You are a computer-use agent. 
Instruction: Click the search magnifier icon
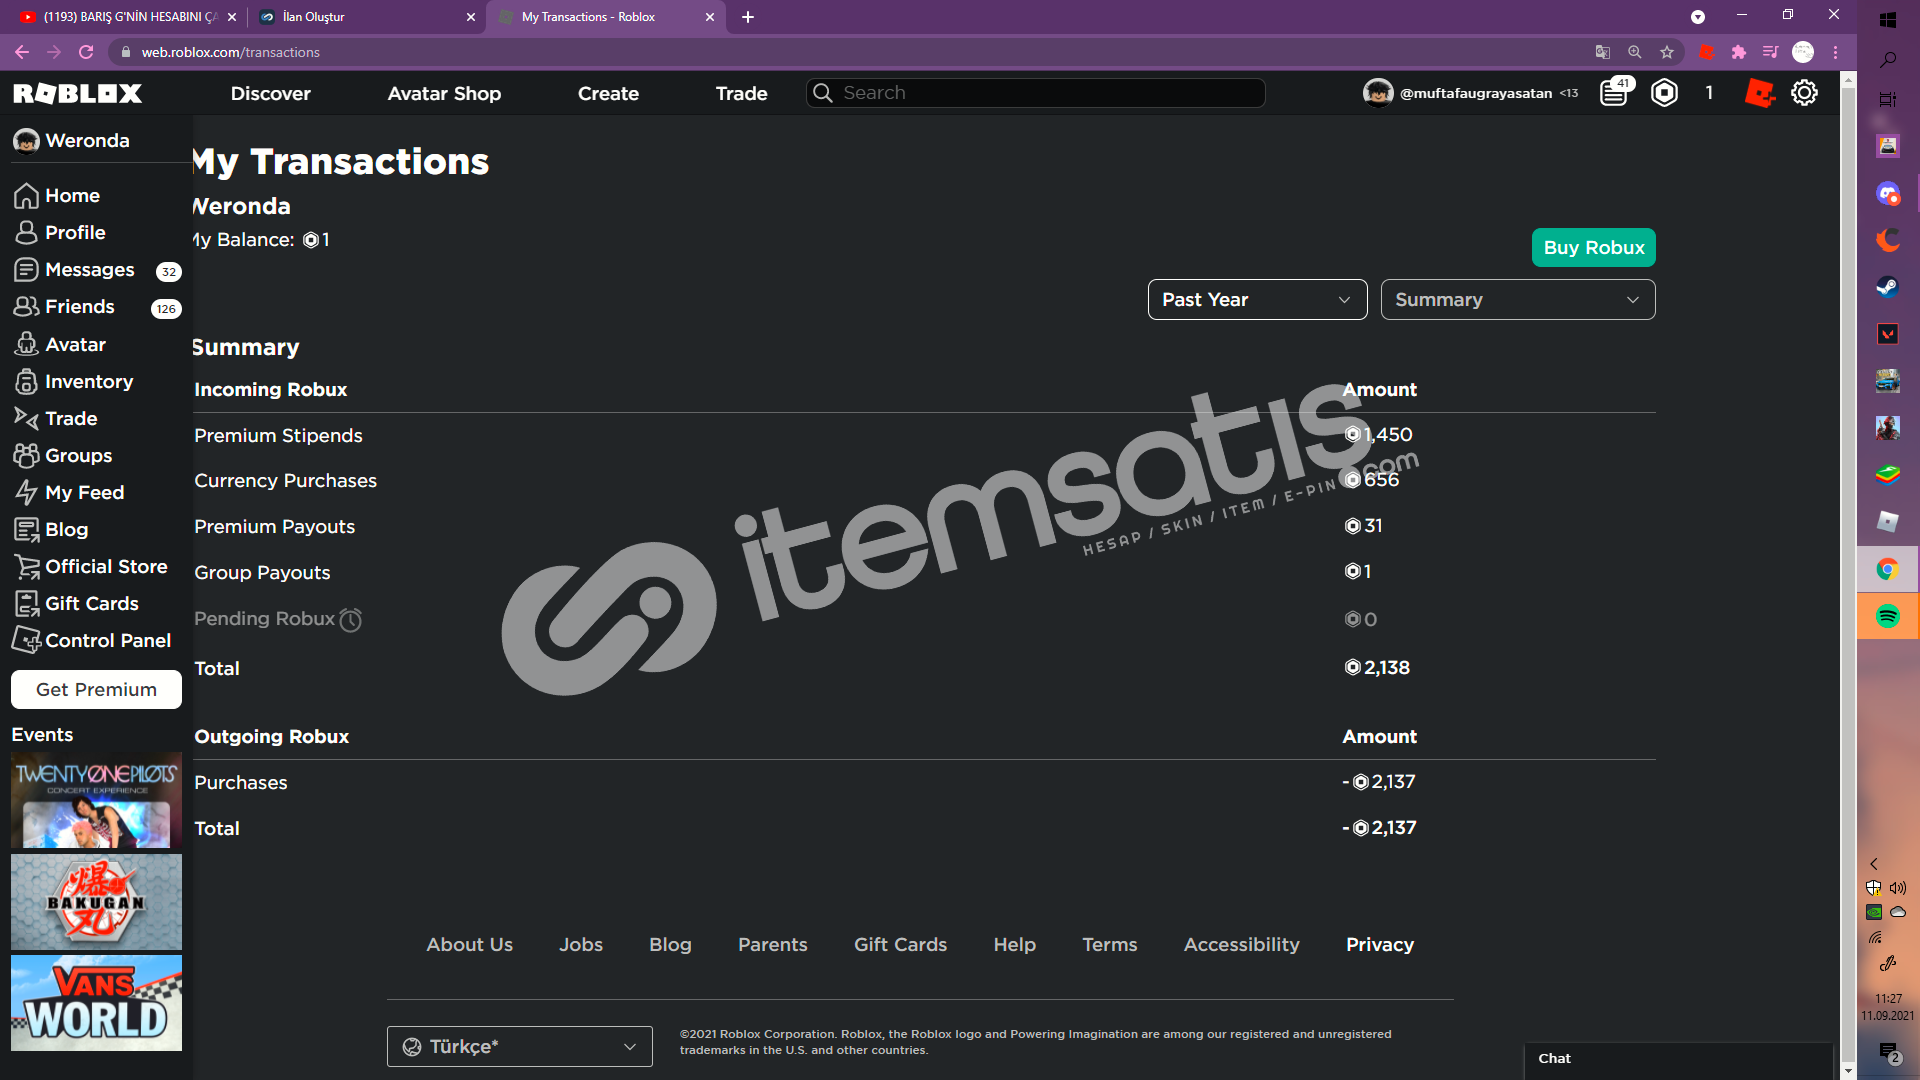click(x=822, y=93)
